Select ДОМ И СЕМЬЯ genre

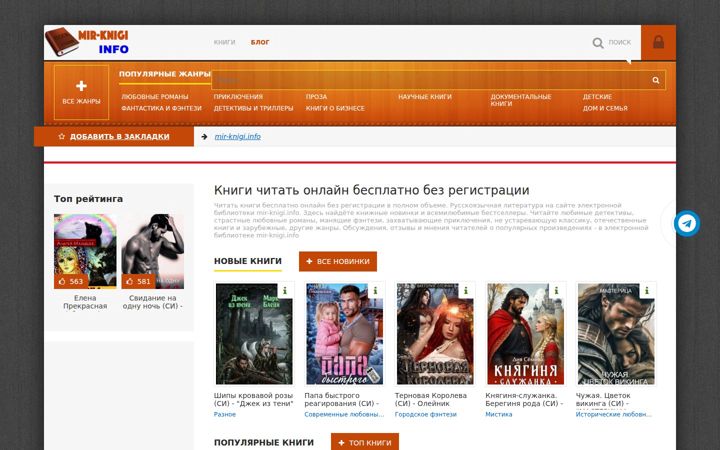point(605,108)
